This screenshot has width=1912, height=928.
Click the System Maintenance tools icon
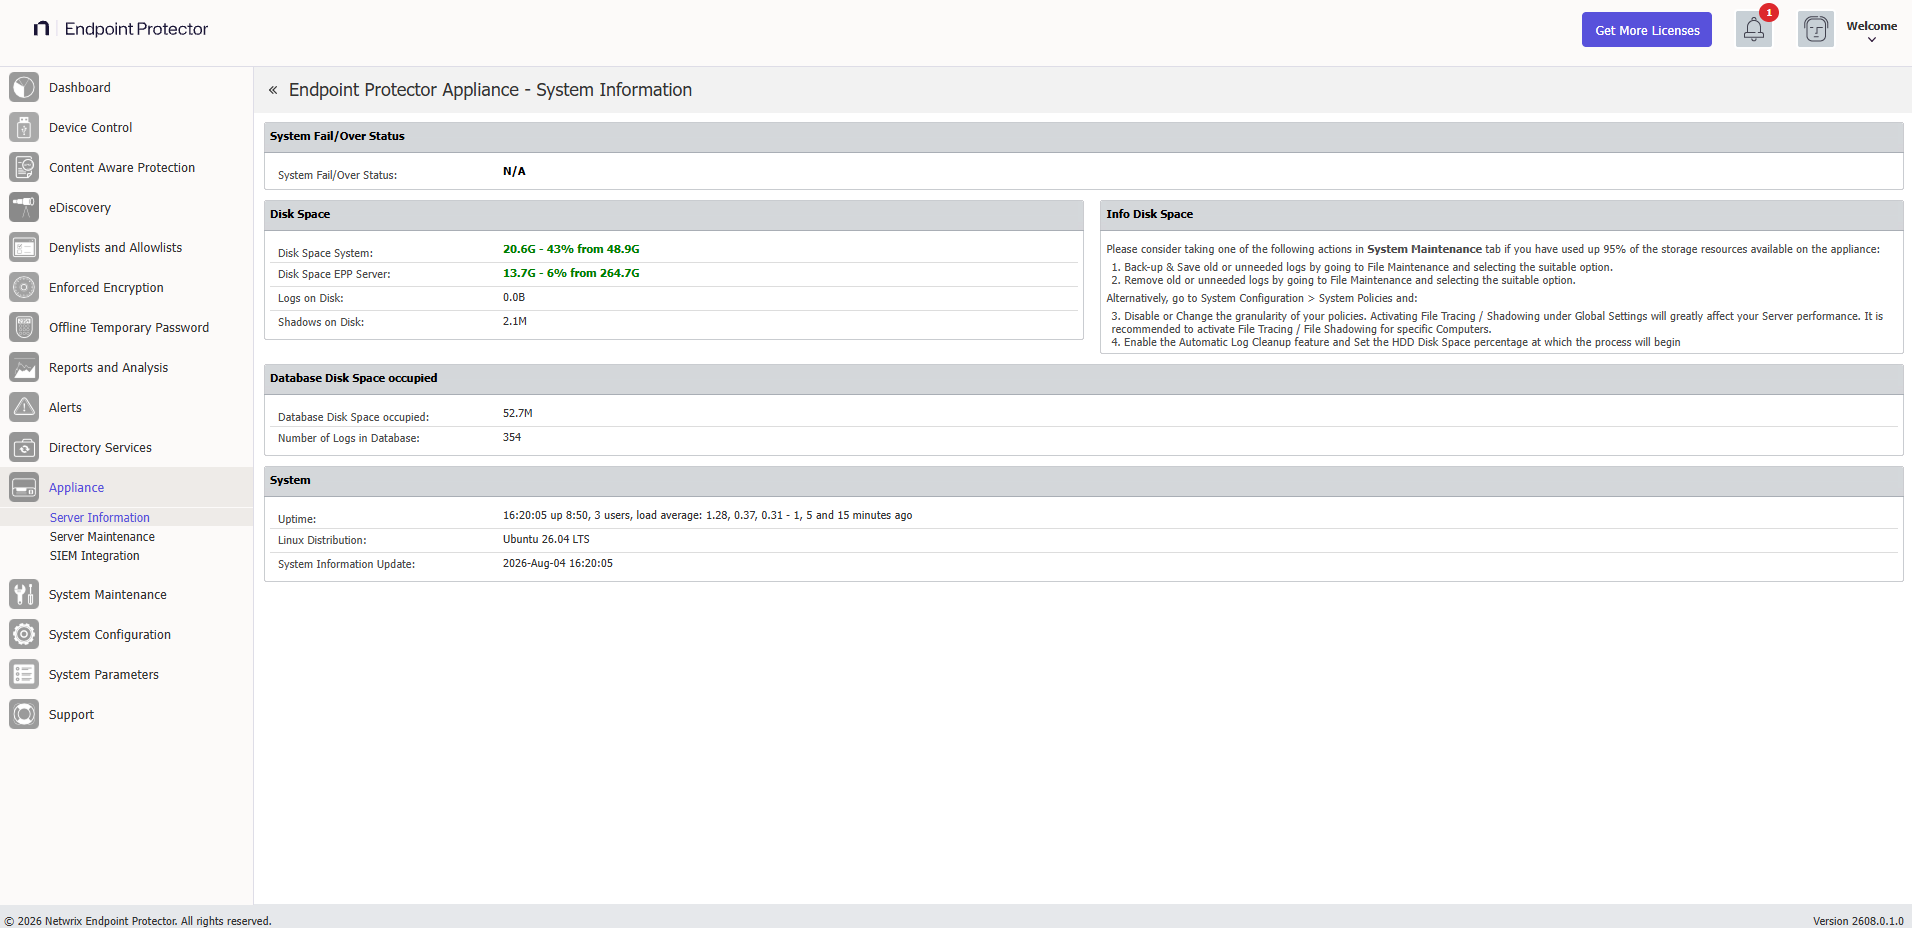[x=24, y=594]
